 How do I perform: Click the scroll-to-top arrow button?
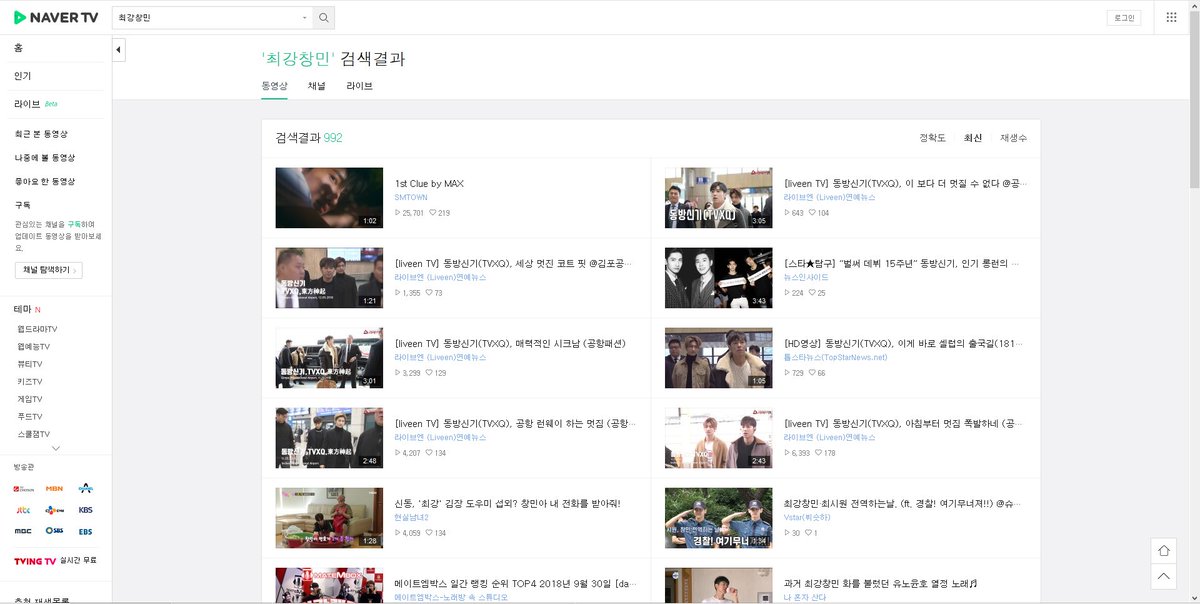pyautogui.click(x=1163, y=576)
